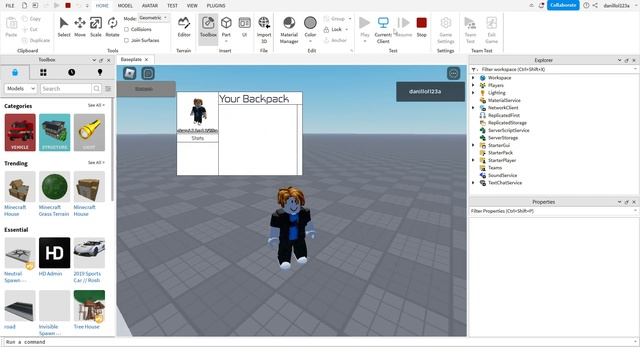Expand the Players tree node
Image resolution: width=640 pixels, height=360 pixels.
(473, 85)
